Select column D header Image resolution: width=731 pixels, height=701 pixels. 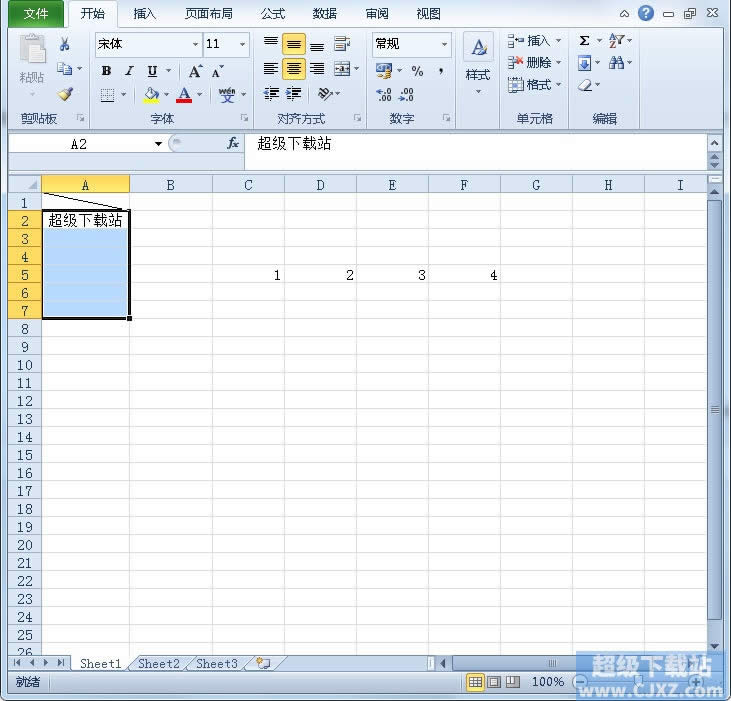320,185
